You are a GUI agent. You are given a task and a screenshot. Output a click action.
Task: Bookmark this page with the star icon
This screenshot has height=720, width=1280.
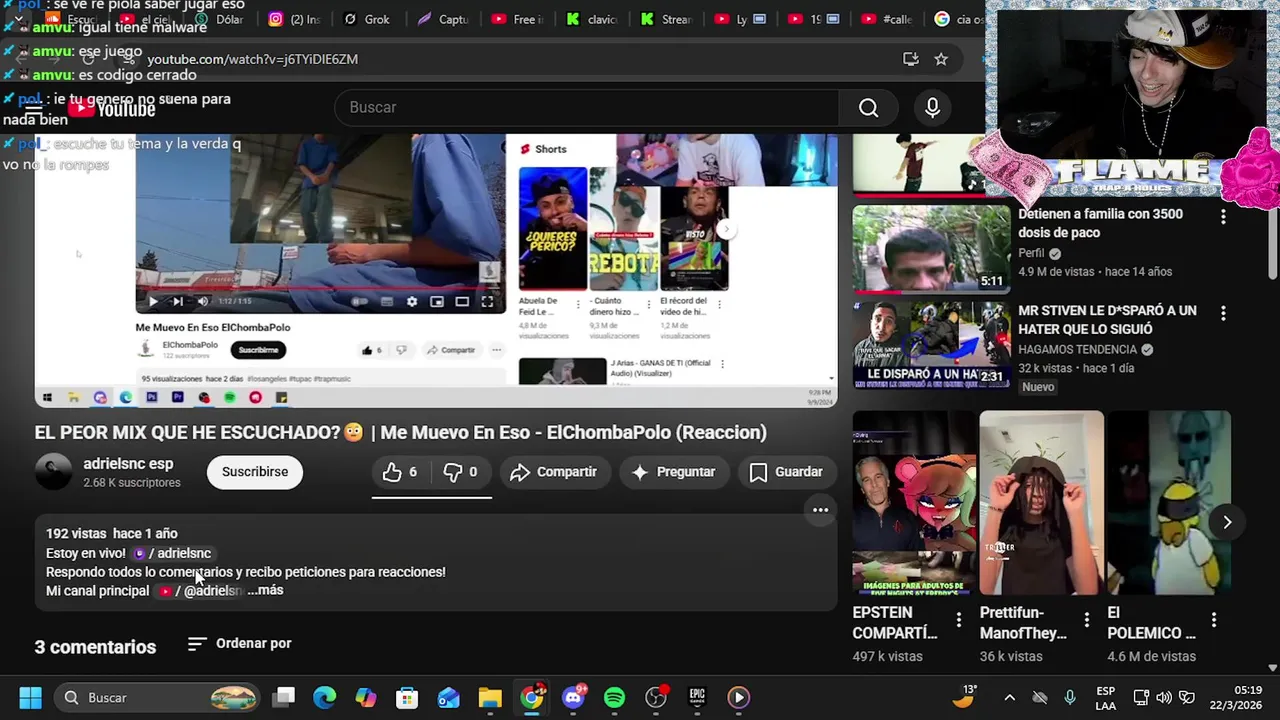click(x=940, y=59)
